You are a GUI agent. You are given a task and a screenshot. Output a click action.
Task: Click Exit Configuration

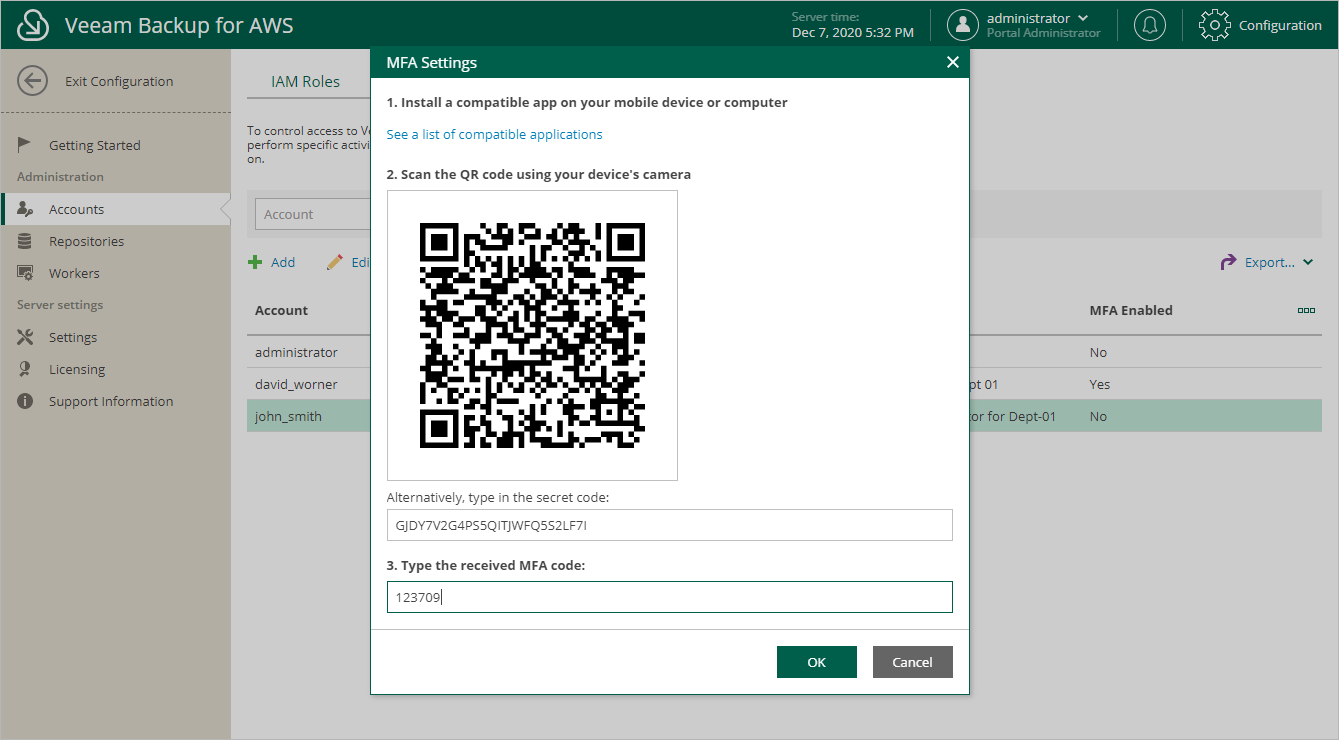point(119,81)
